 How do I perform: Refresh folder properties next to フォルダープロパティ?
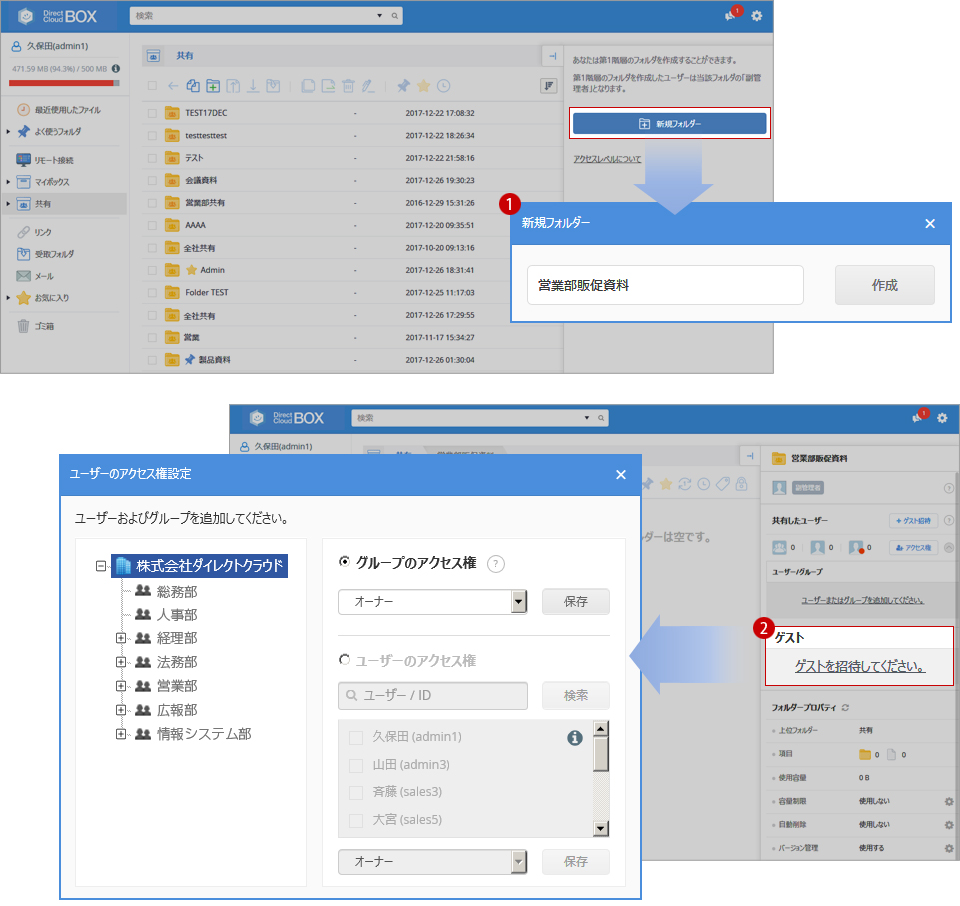click(845, 707)
